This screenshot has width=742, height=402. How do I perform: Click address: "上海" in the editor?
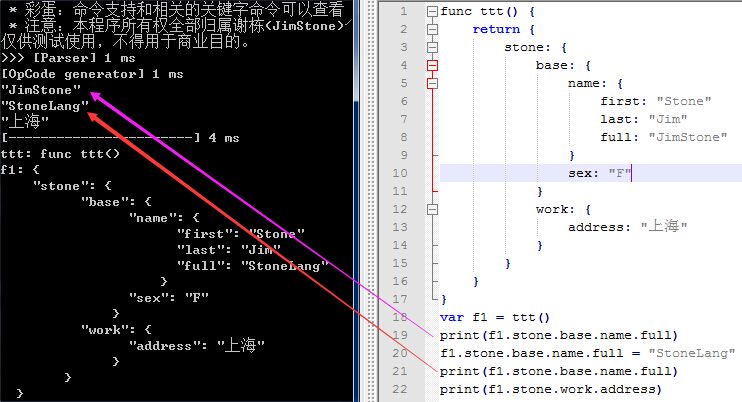[x=627, y=227]
